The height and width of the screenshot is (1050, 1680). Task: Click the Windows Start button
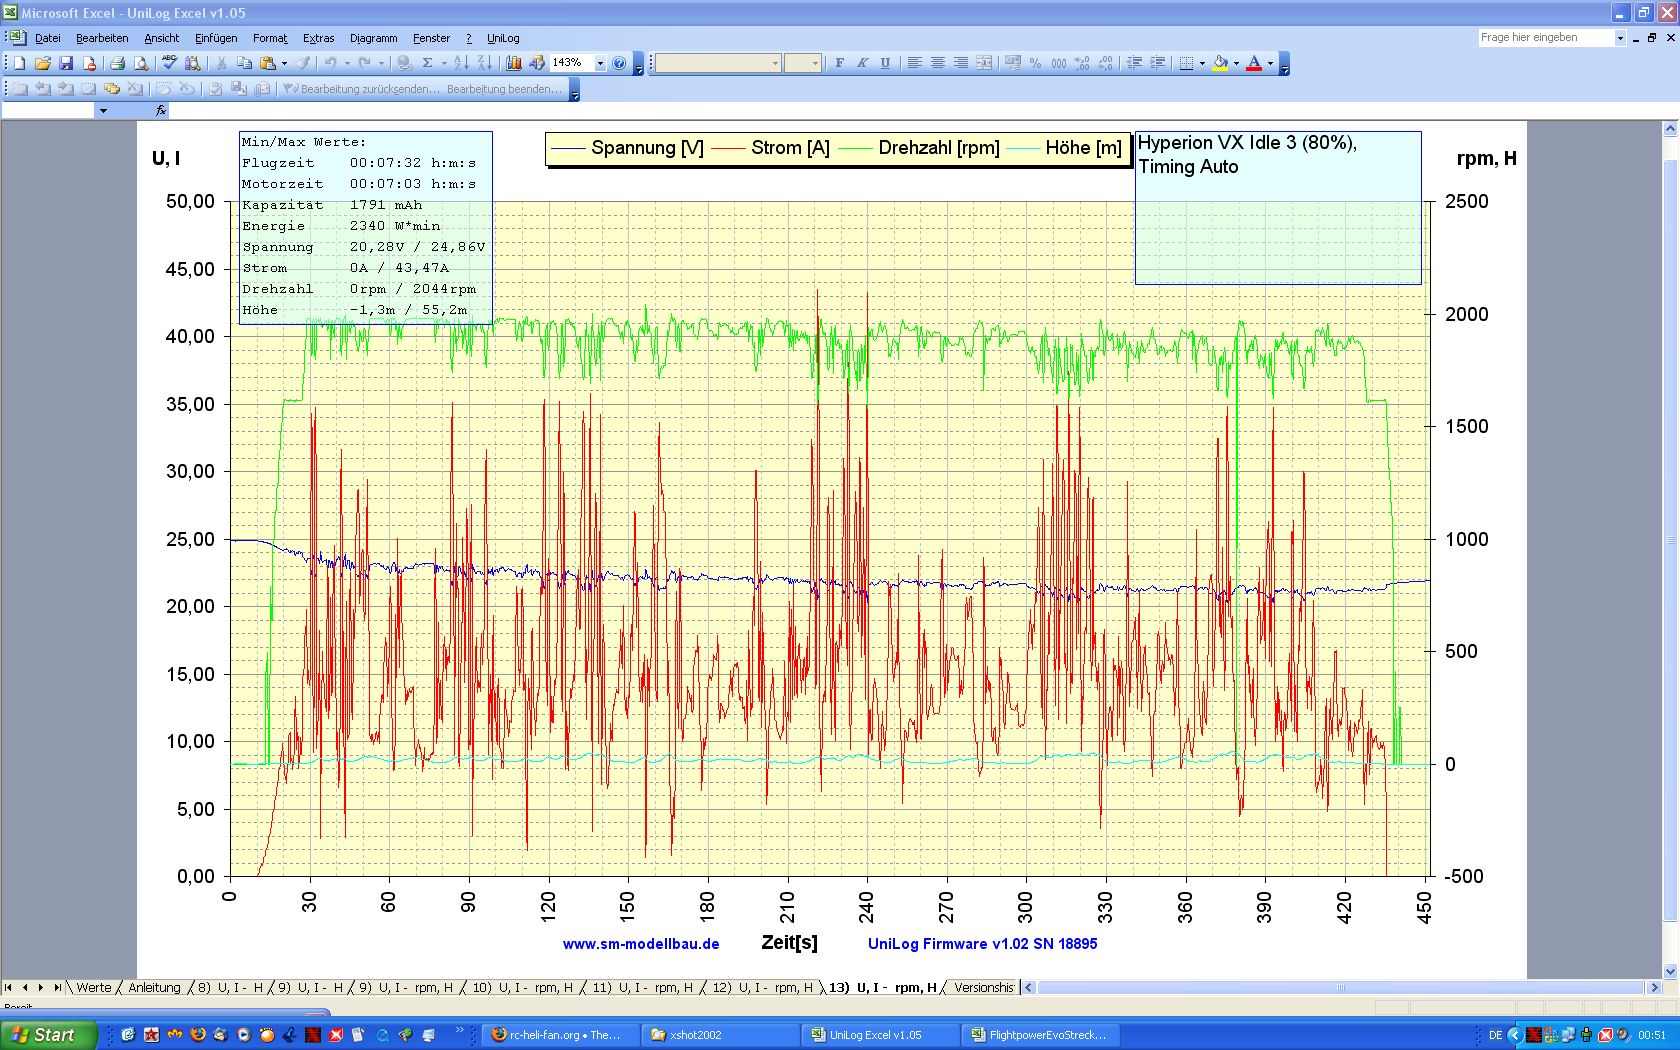[48, 1035]
